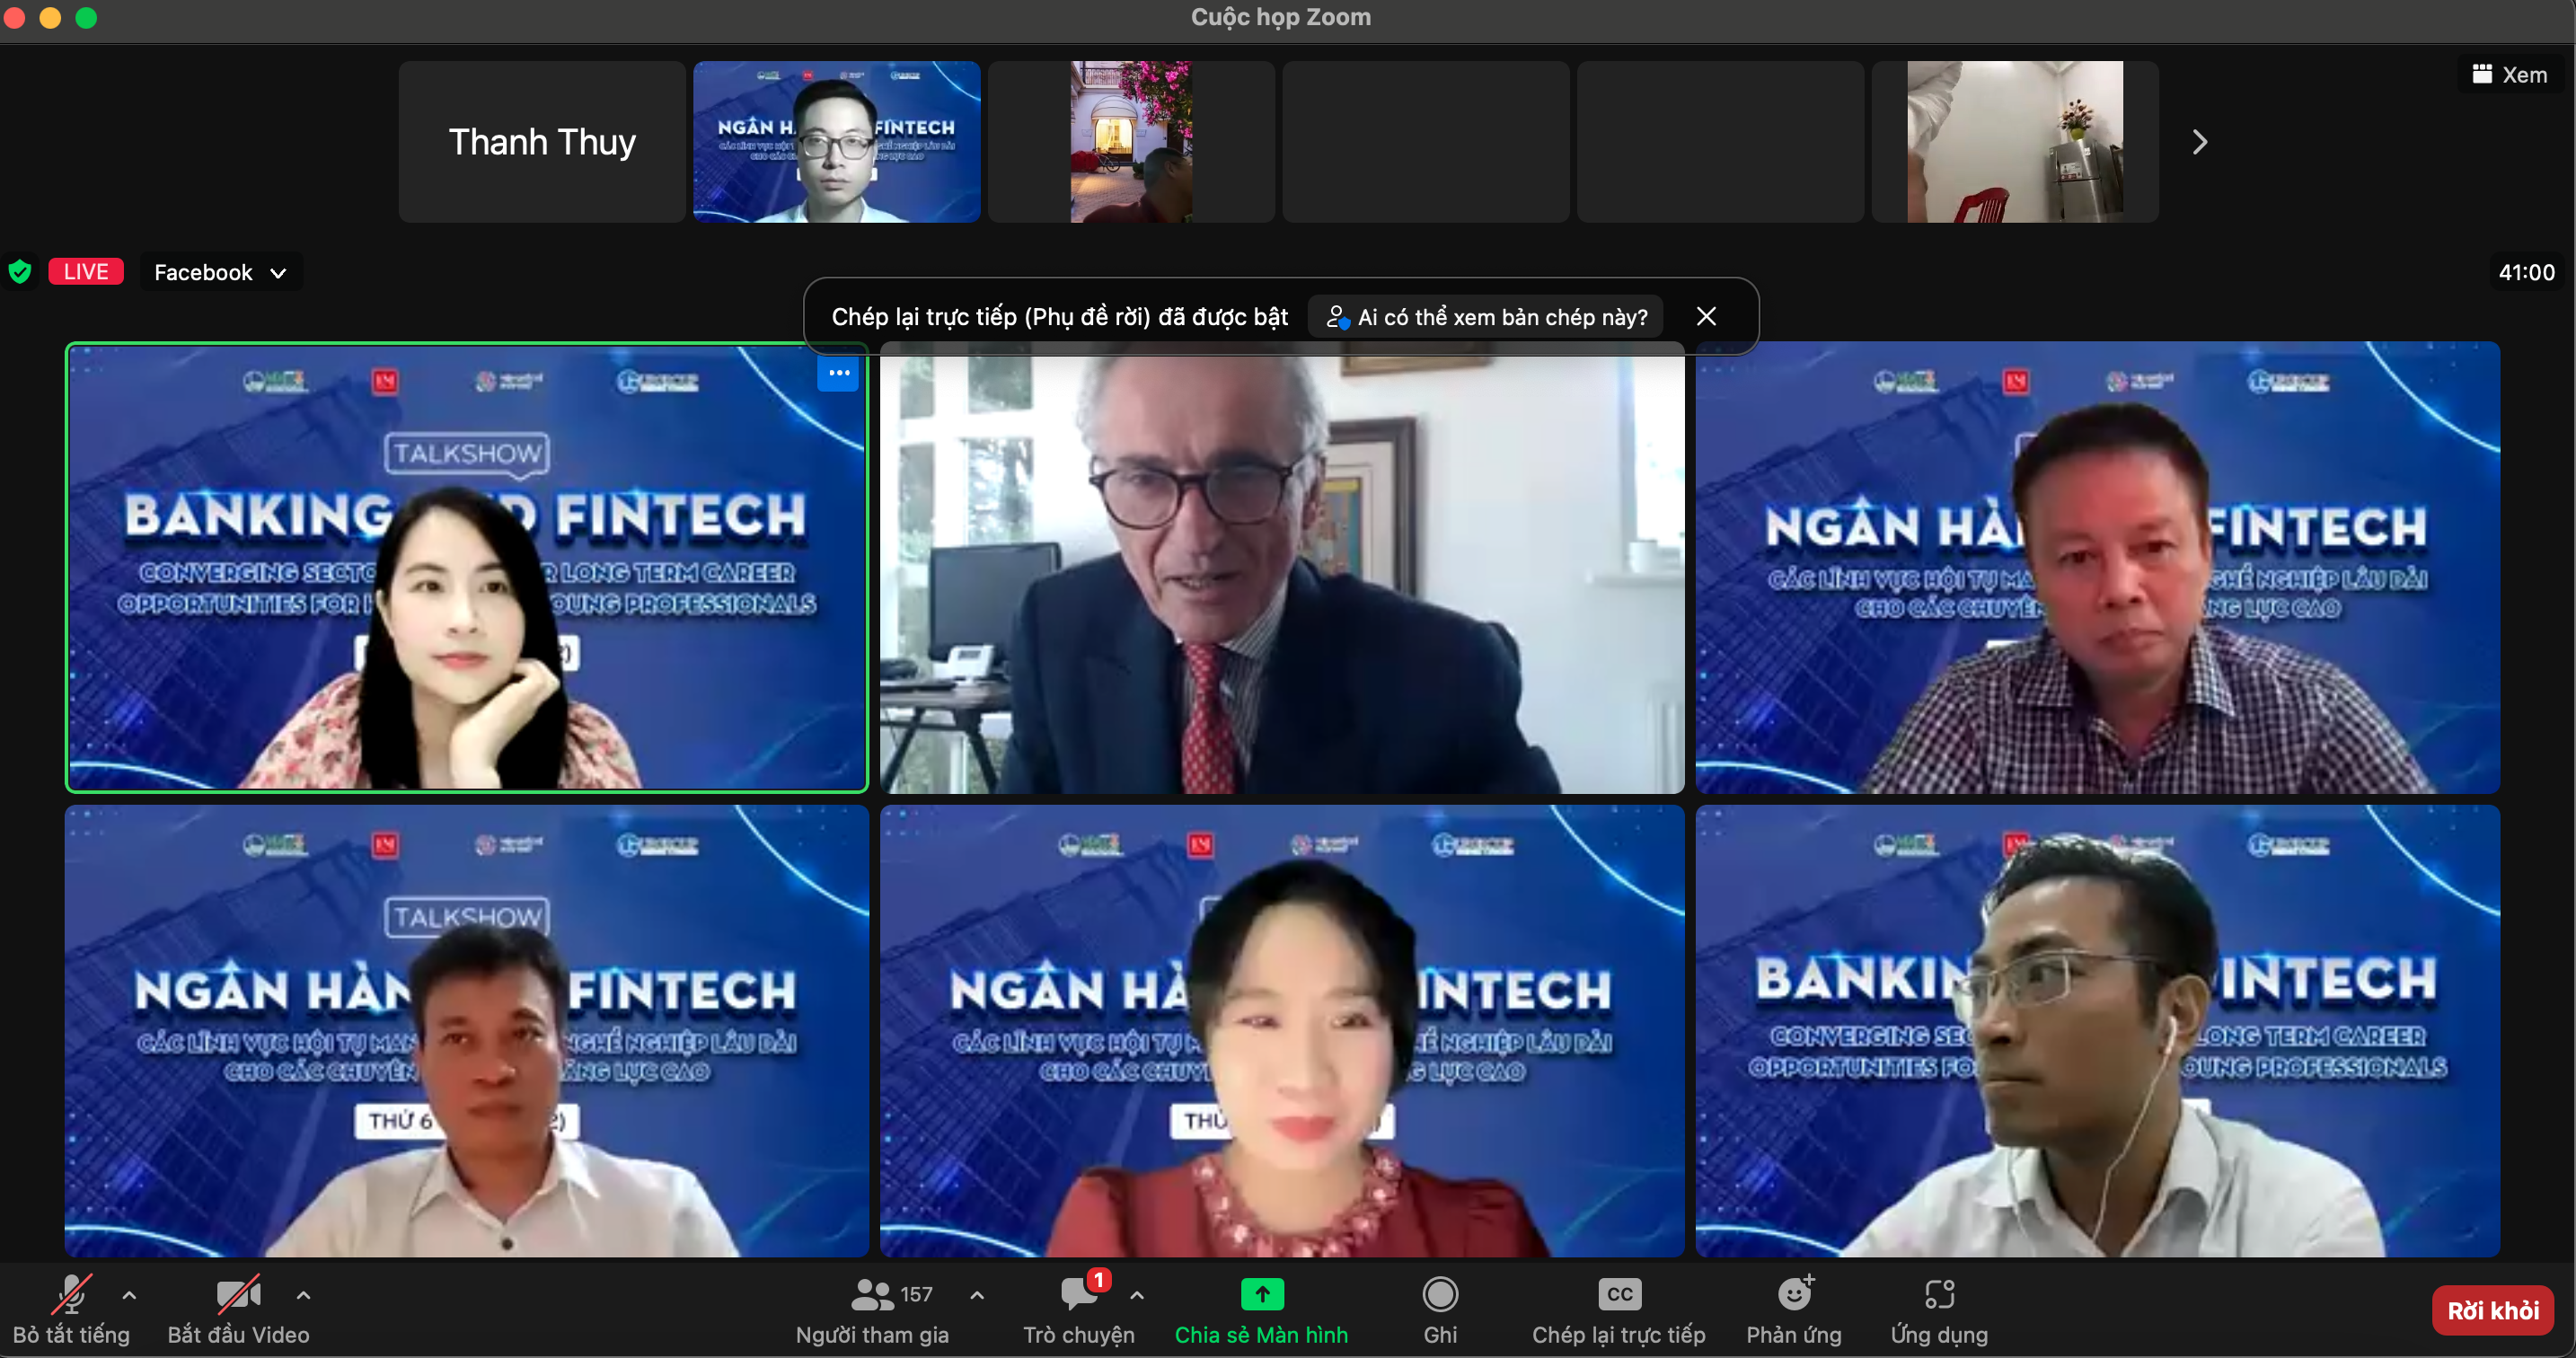Viewport: 2576px width, 1358px height.
Task: Click the macOS green fullscreen window button
Action: click(87, 18)
